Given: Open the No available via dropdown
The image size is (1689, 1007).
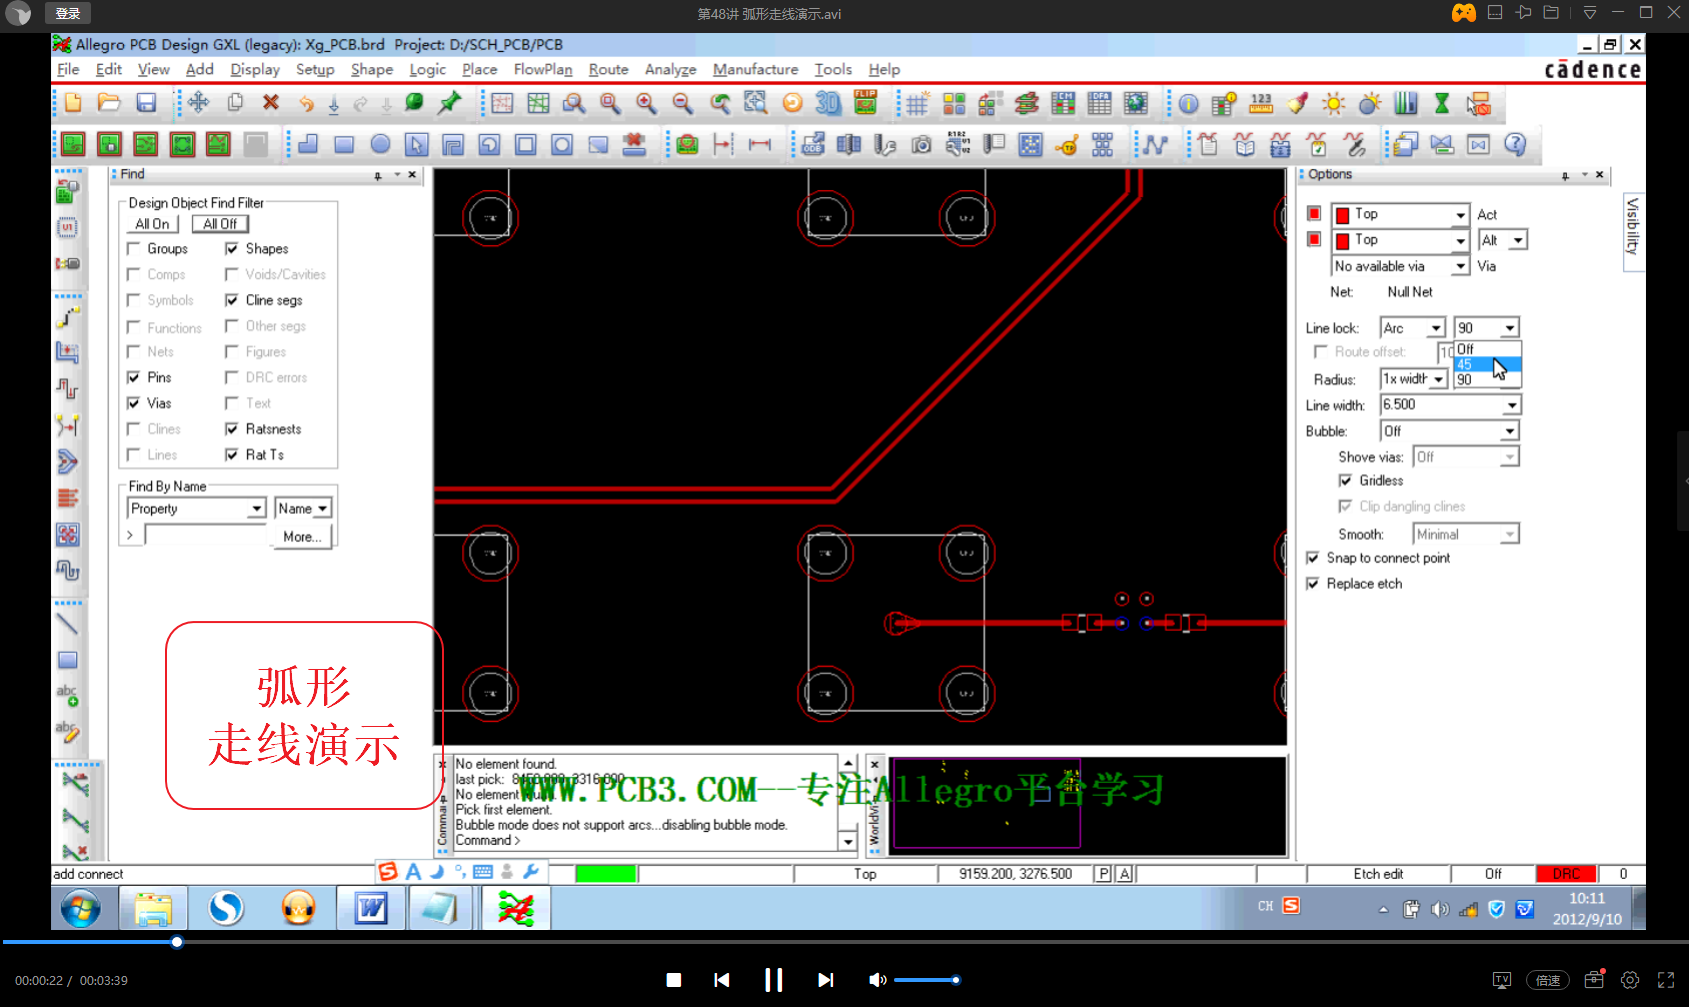Looking at the screenshot, I should coord(1460,266).
